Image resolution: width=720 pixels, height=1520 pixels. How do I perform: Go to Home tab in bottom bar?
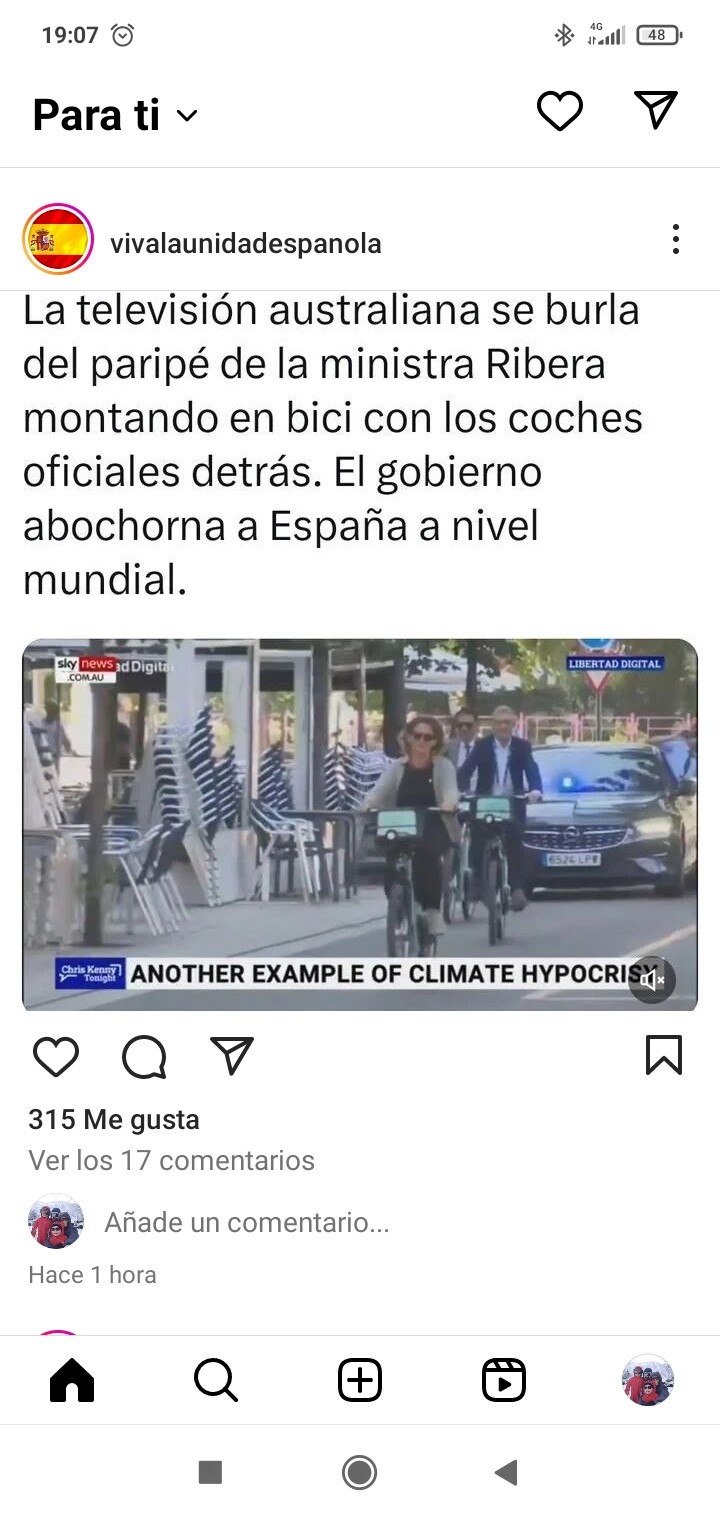(72, 1381)
